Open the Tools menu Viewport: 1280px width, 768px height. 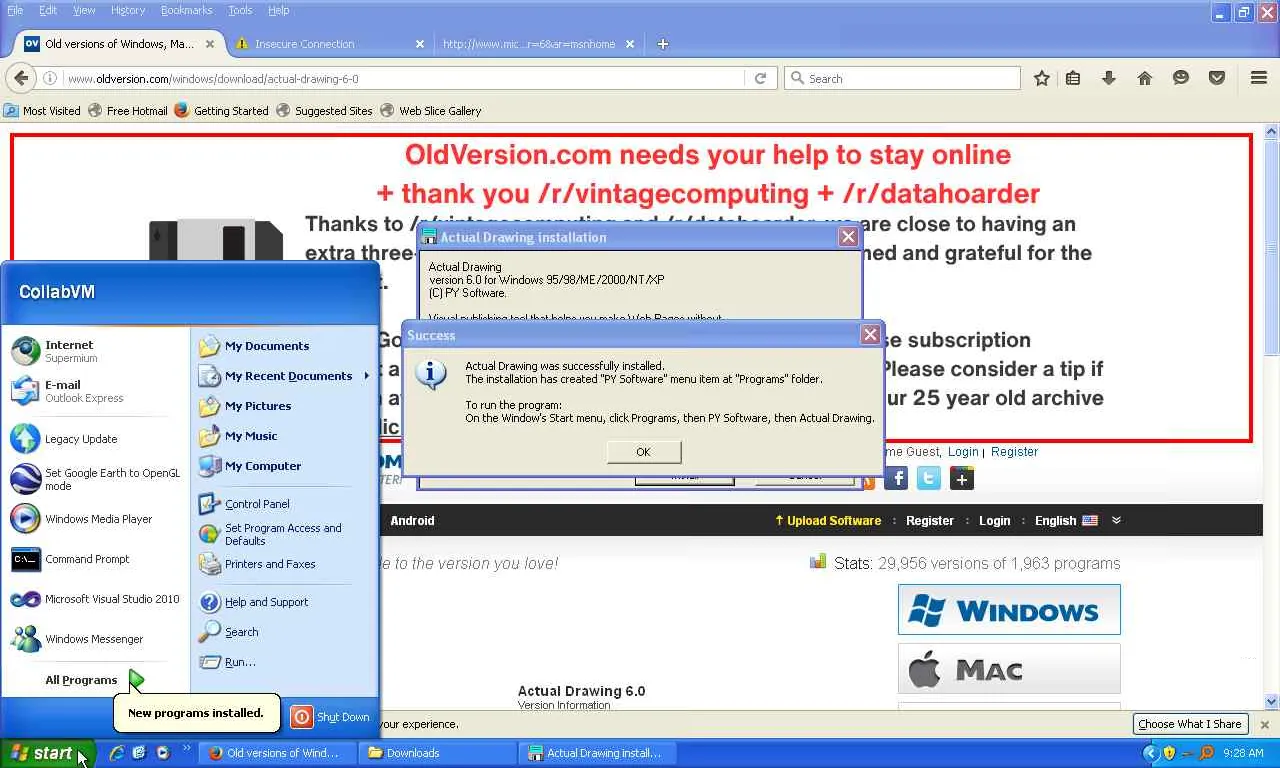click(x=240, y=10)
